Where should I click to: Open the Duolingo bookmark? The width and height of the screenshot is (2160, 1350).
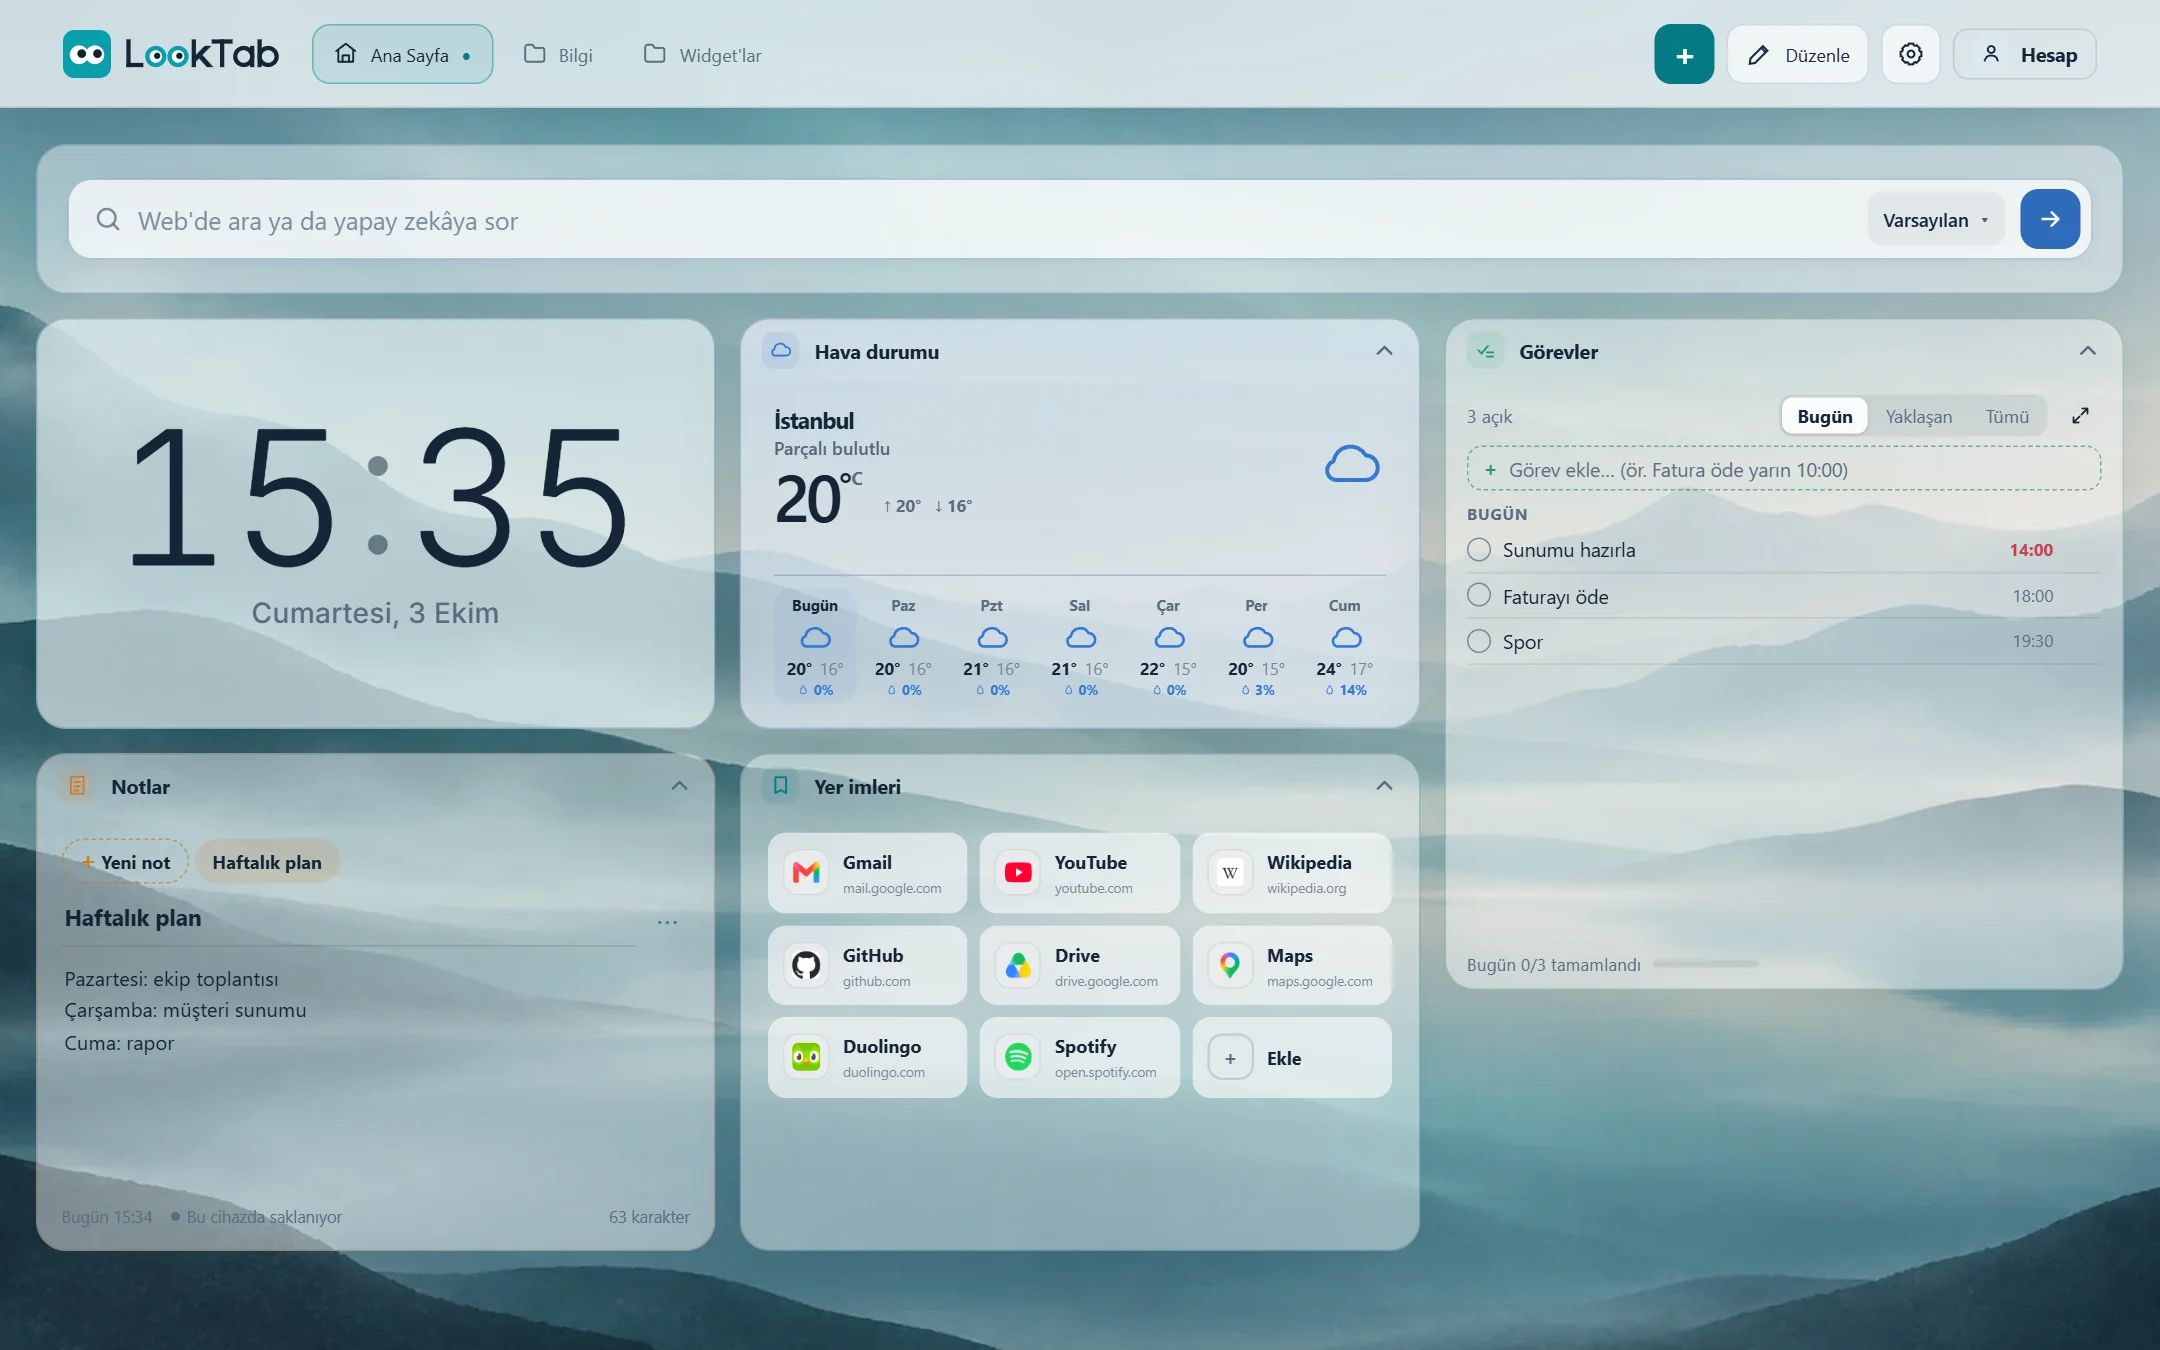pos(867,1057)
